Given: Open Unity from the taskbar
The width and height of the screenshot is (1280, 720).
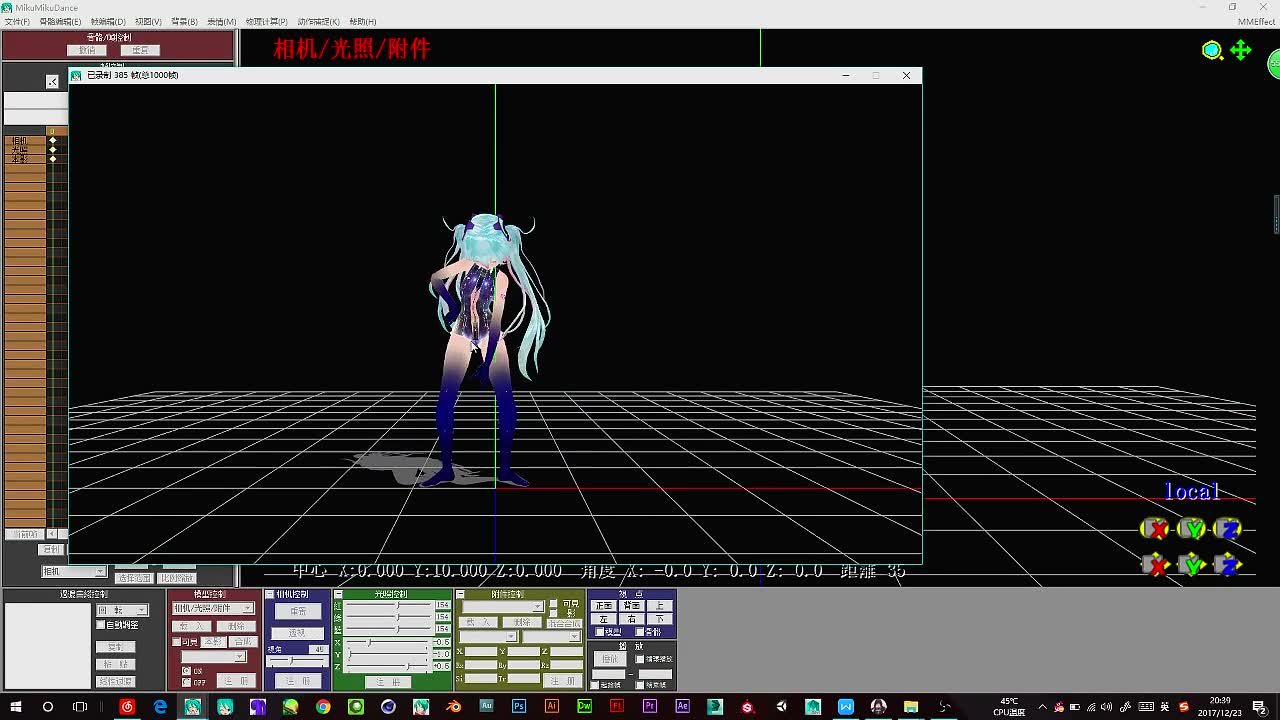Looking at the screenshot, I should (x=781, y=706).
